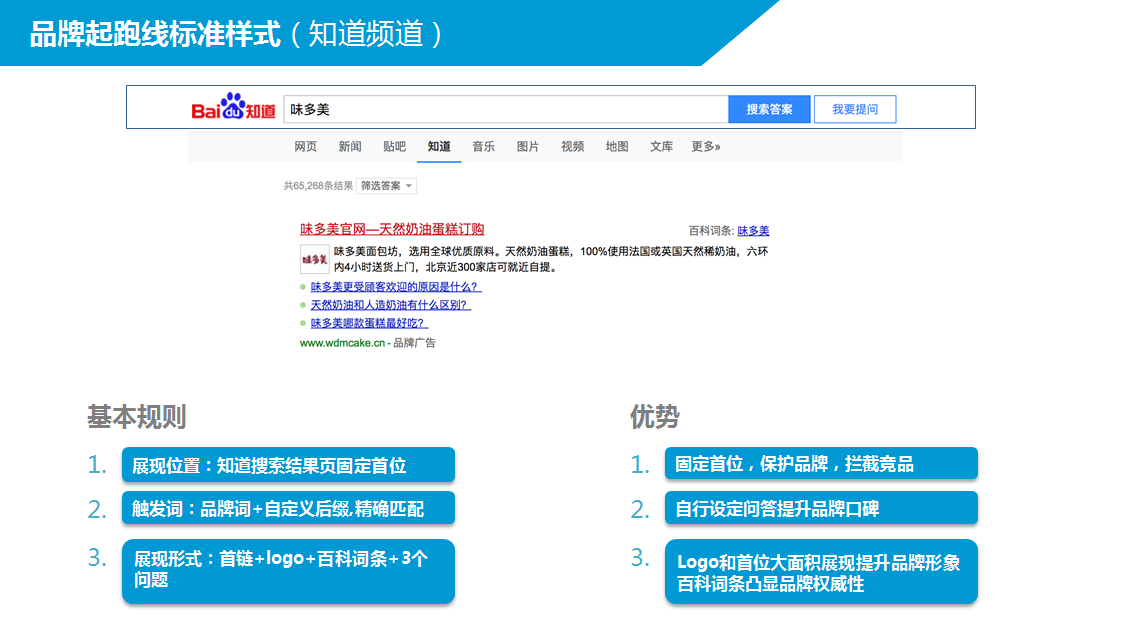Viewport: 1133px width, 641px height.
Task: Click the Baidu Zhidao logo
Action: [x=233, y=107]
